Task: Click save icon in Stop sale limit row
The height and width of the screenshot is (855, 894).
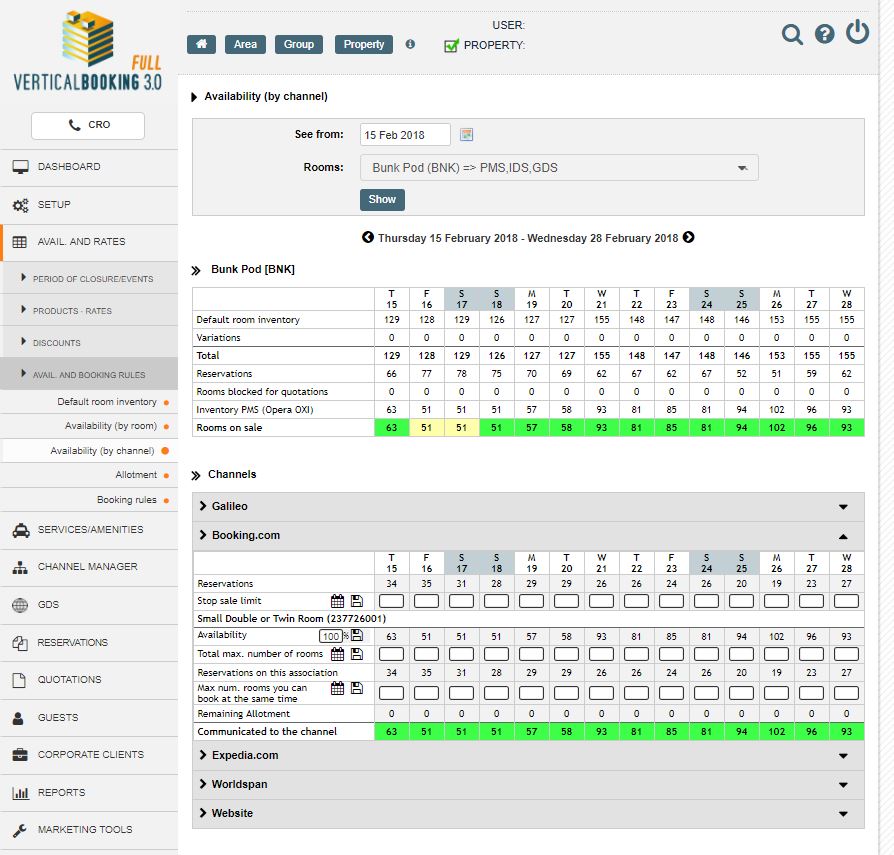Action: [x=357, y=601]
